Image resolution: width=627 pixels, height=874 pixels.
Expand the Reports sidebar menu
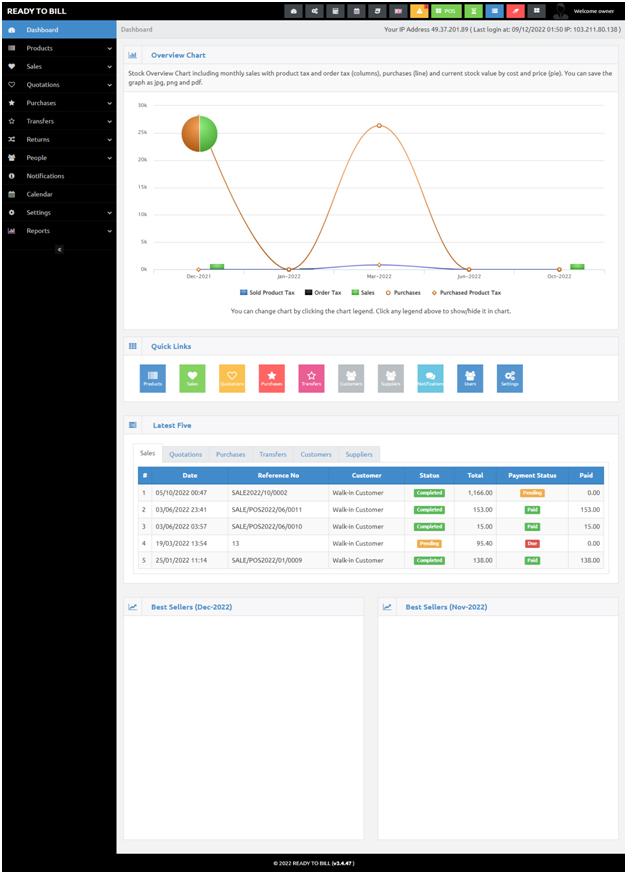59,231
